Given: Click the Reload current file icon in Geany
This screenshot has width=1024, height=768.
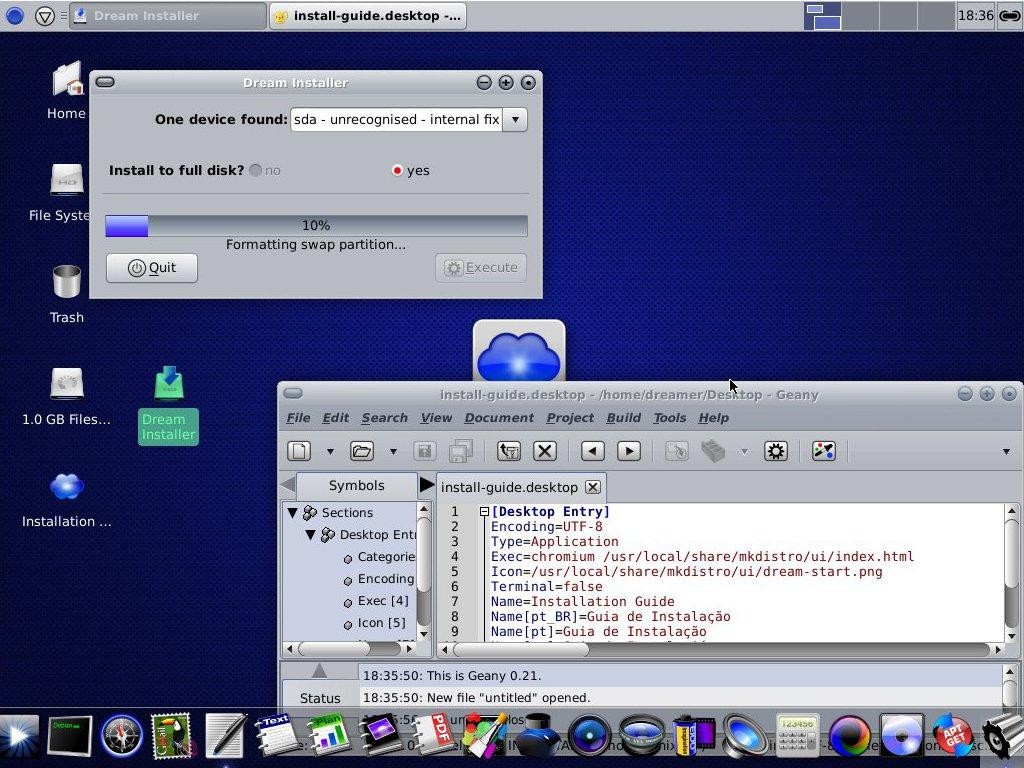Looking at the screenshot, I should point(509,451).
